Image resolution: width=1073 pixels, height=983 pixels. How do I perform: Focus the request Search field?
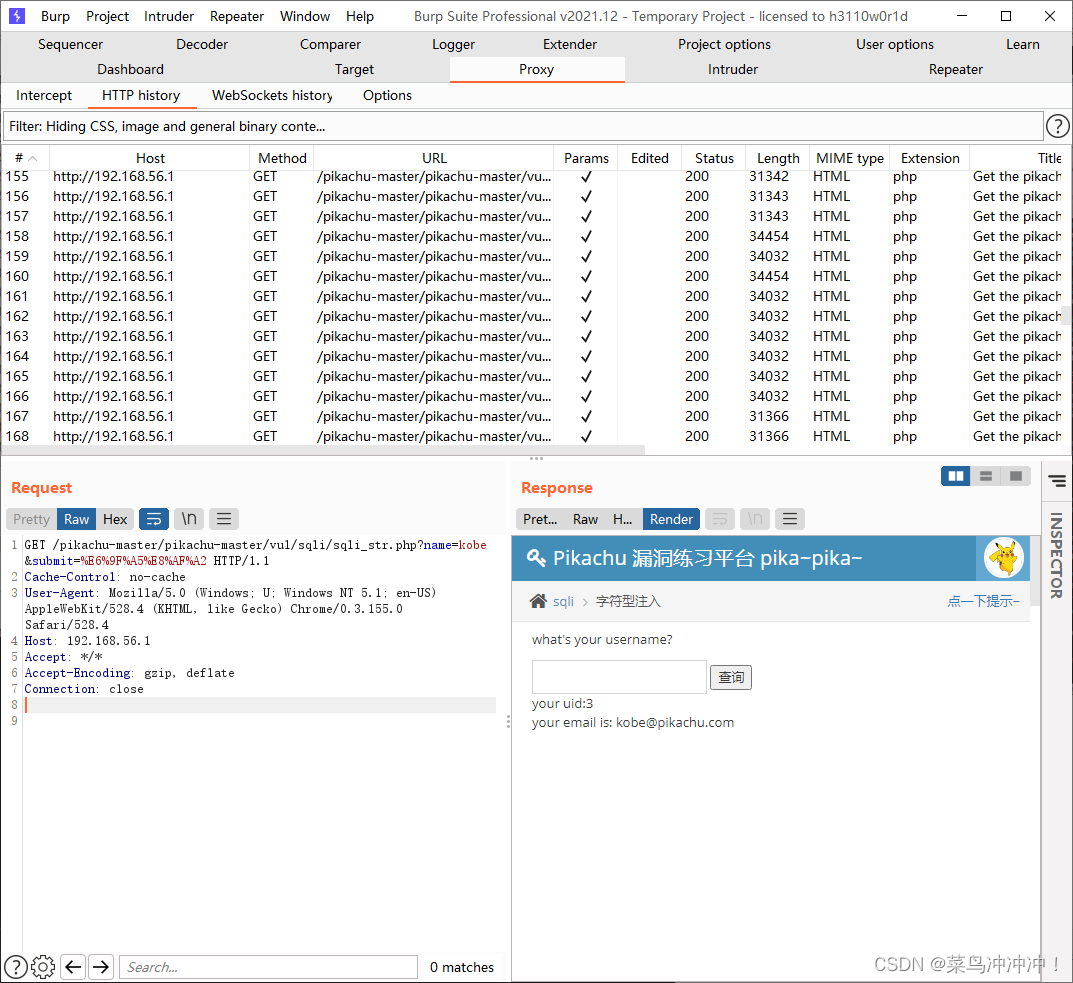coord(268,967)
